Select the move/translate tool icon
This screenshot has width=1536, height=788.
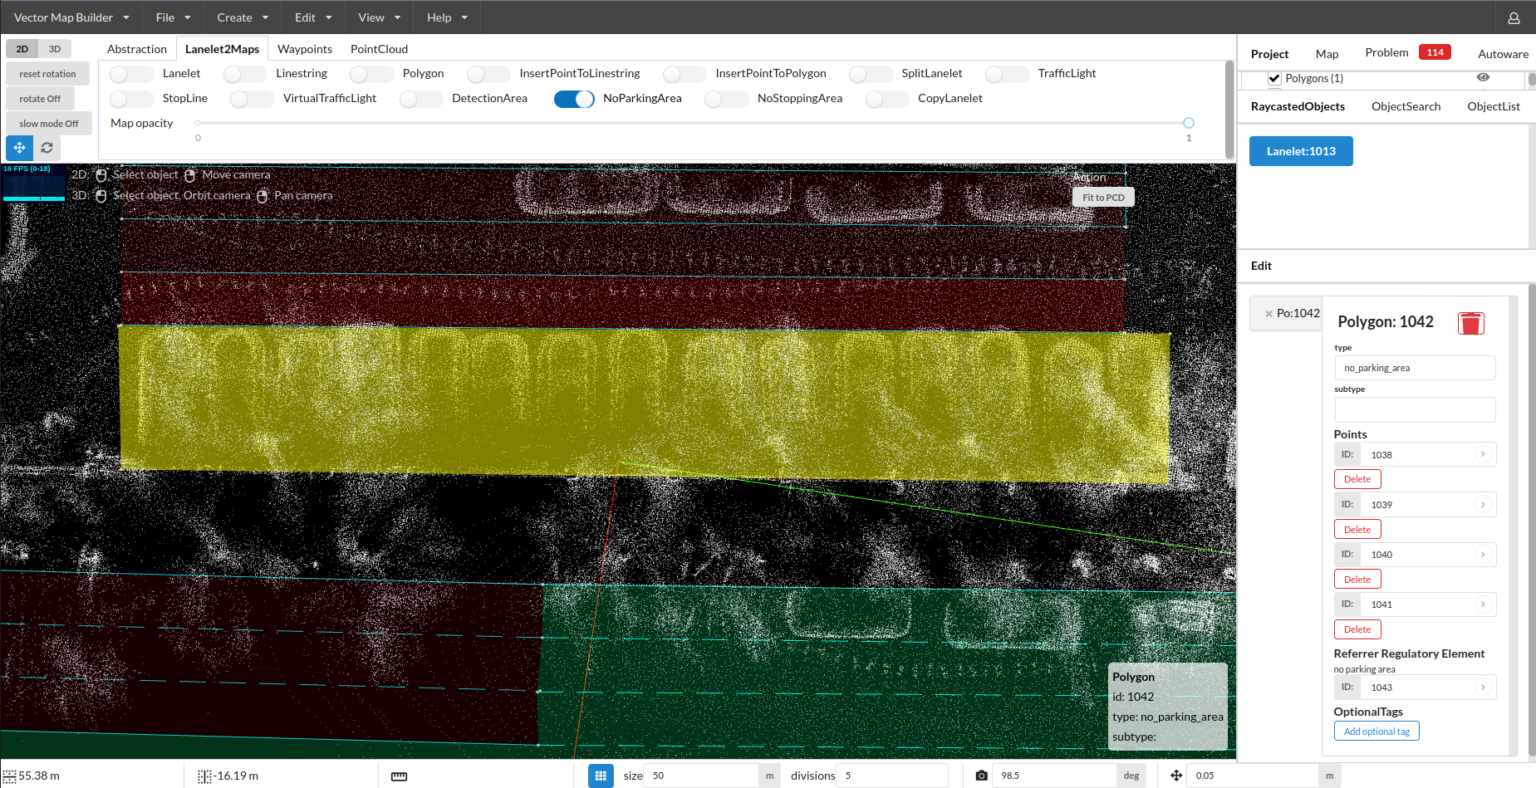(19, 148)
